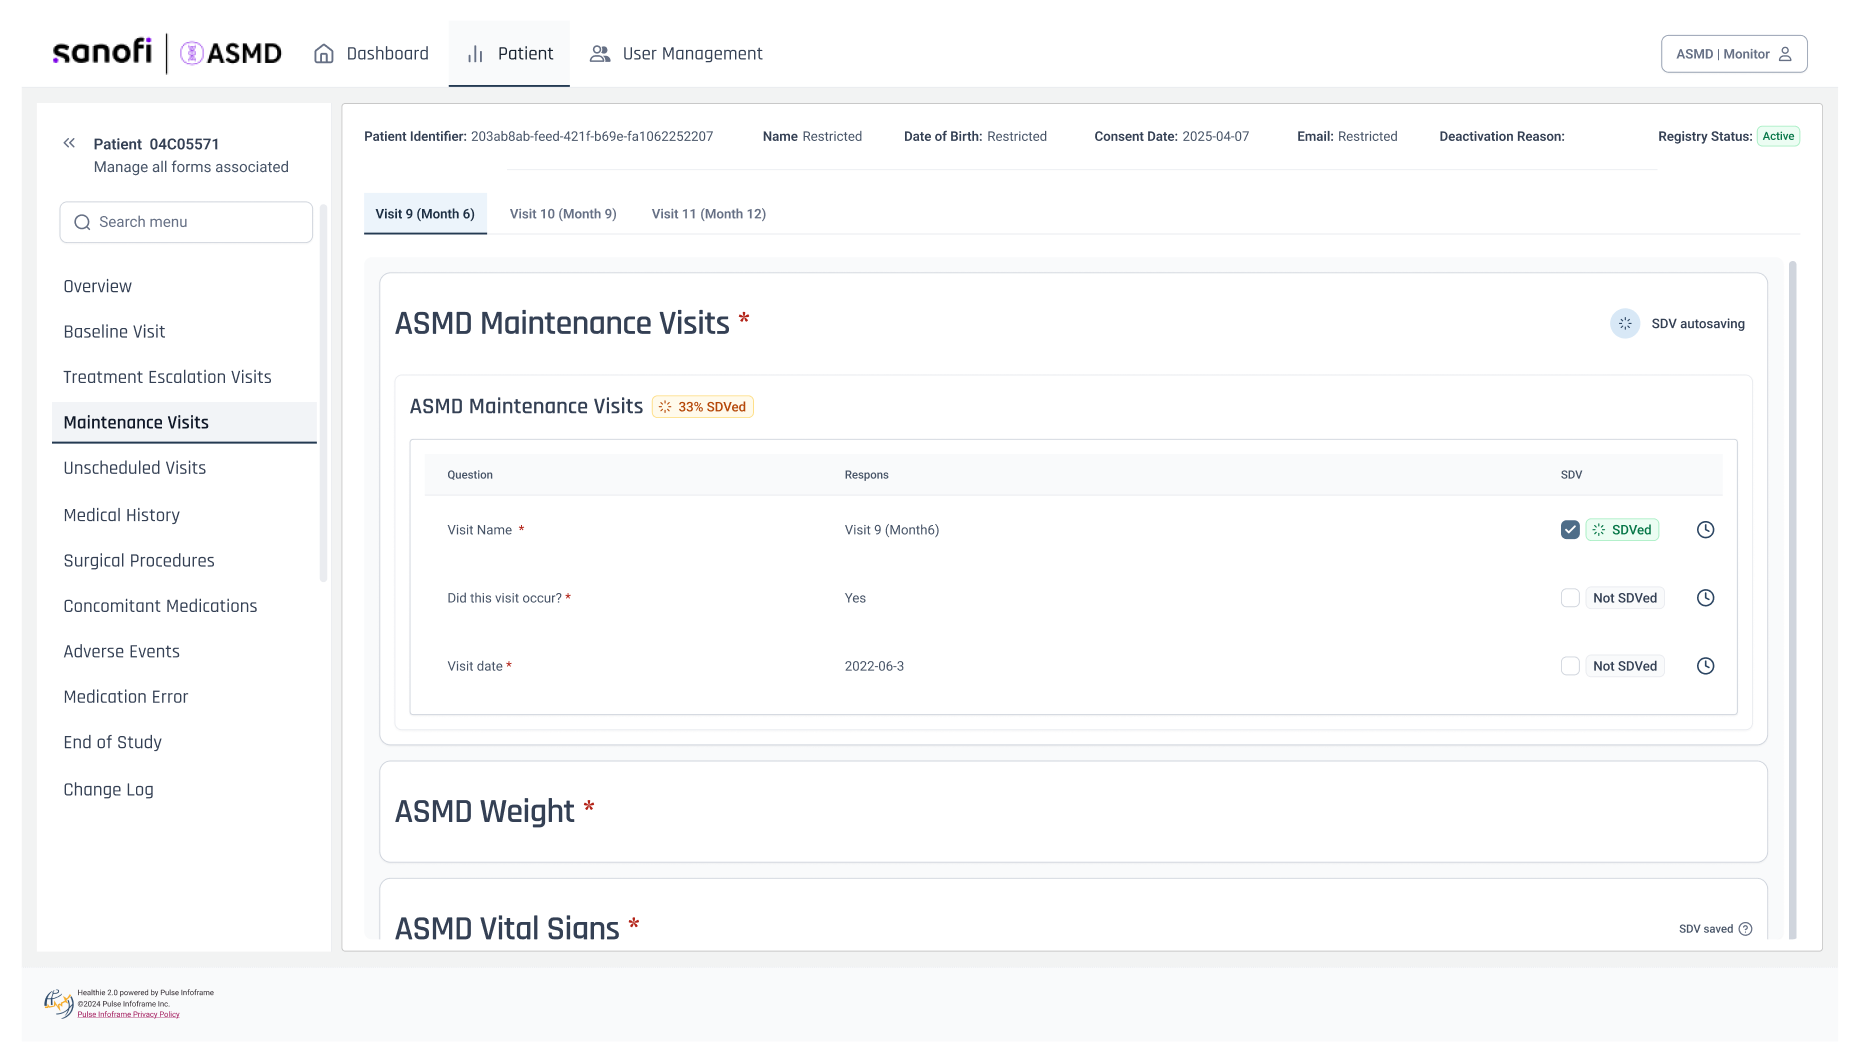Screen dimensions: 1852x1046
Task: Open Medical History in sidebar
Action: click(x=122, y=515)
